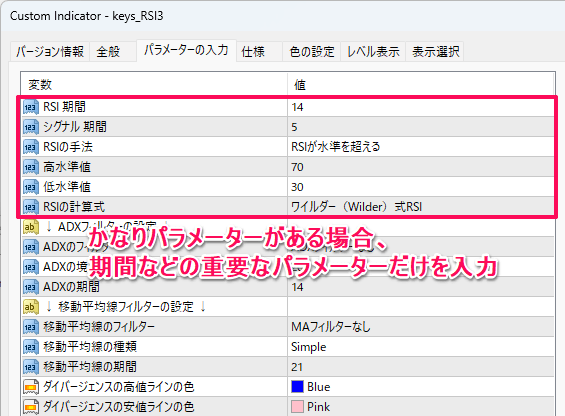Image resolution: width=565 pixels, height=416 pixels.
Task: Open the 表示選択 tab
Action: pyautogui.click(x=435, y=52)
